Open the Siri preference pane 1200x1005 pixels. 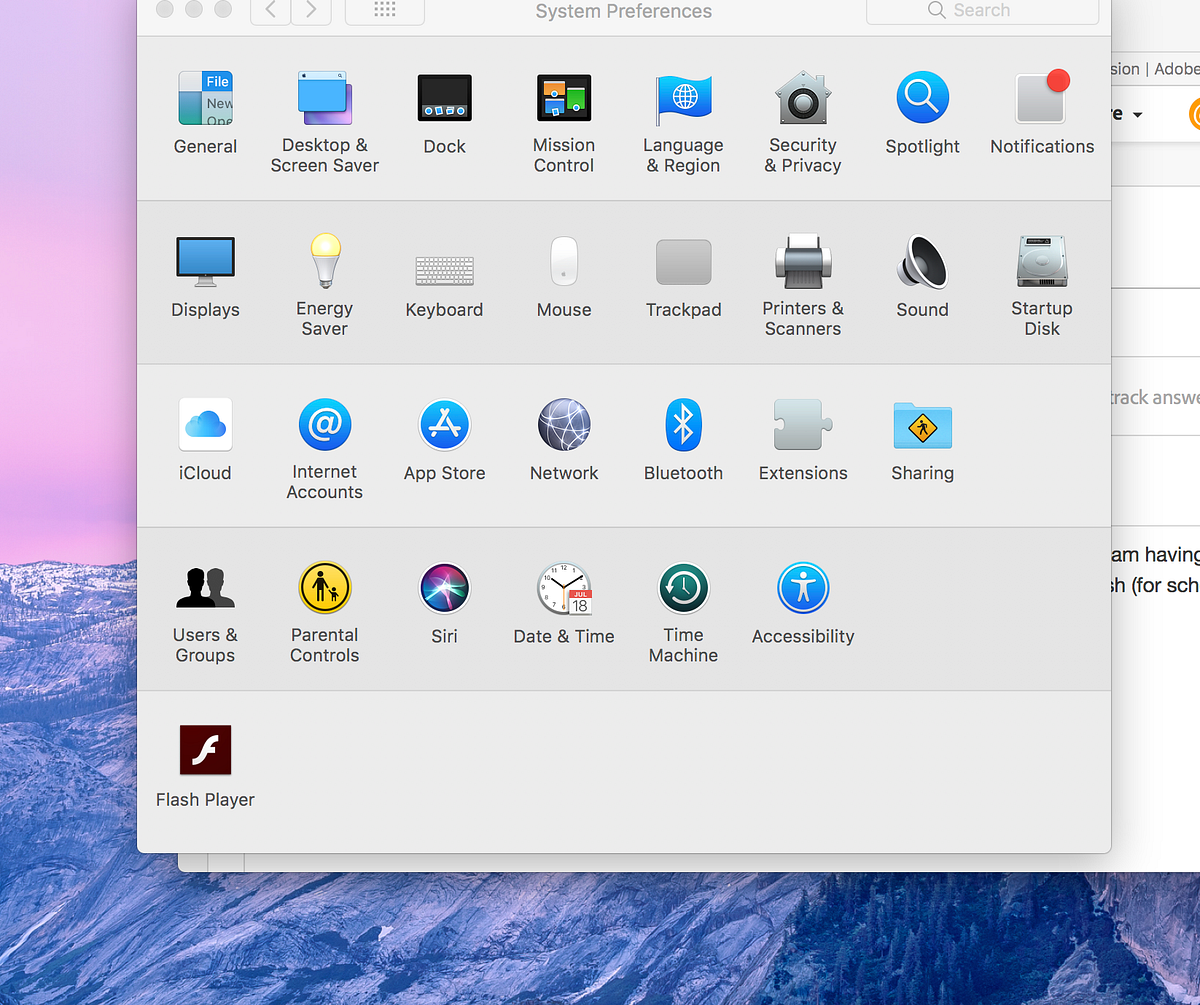point(444,588)
